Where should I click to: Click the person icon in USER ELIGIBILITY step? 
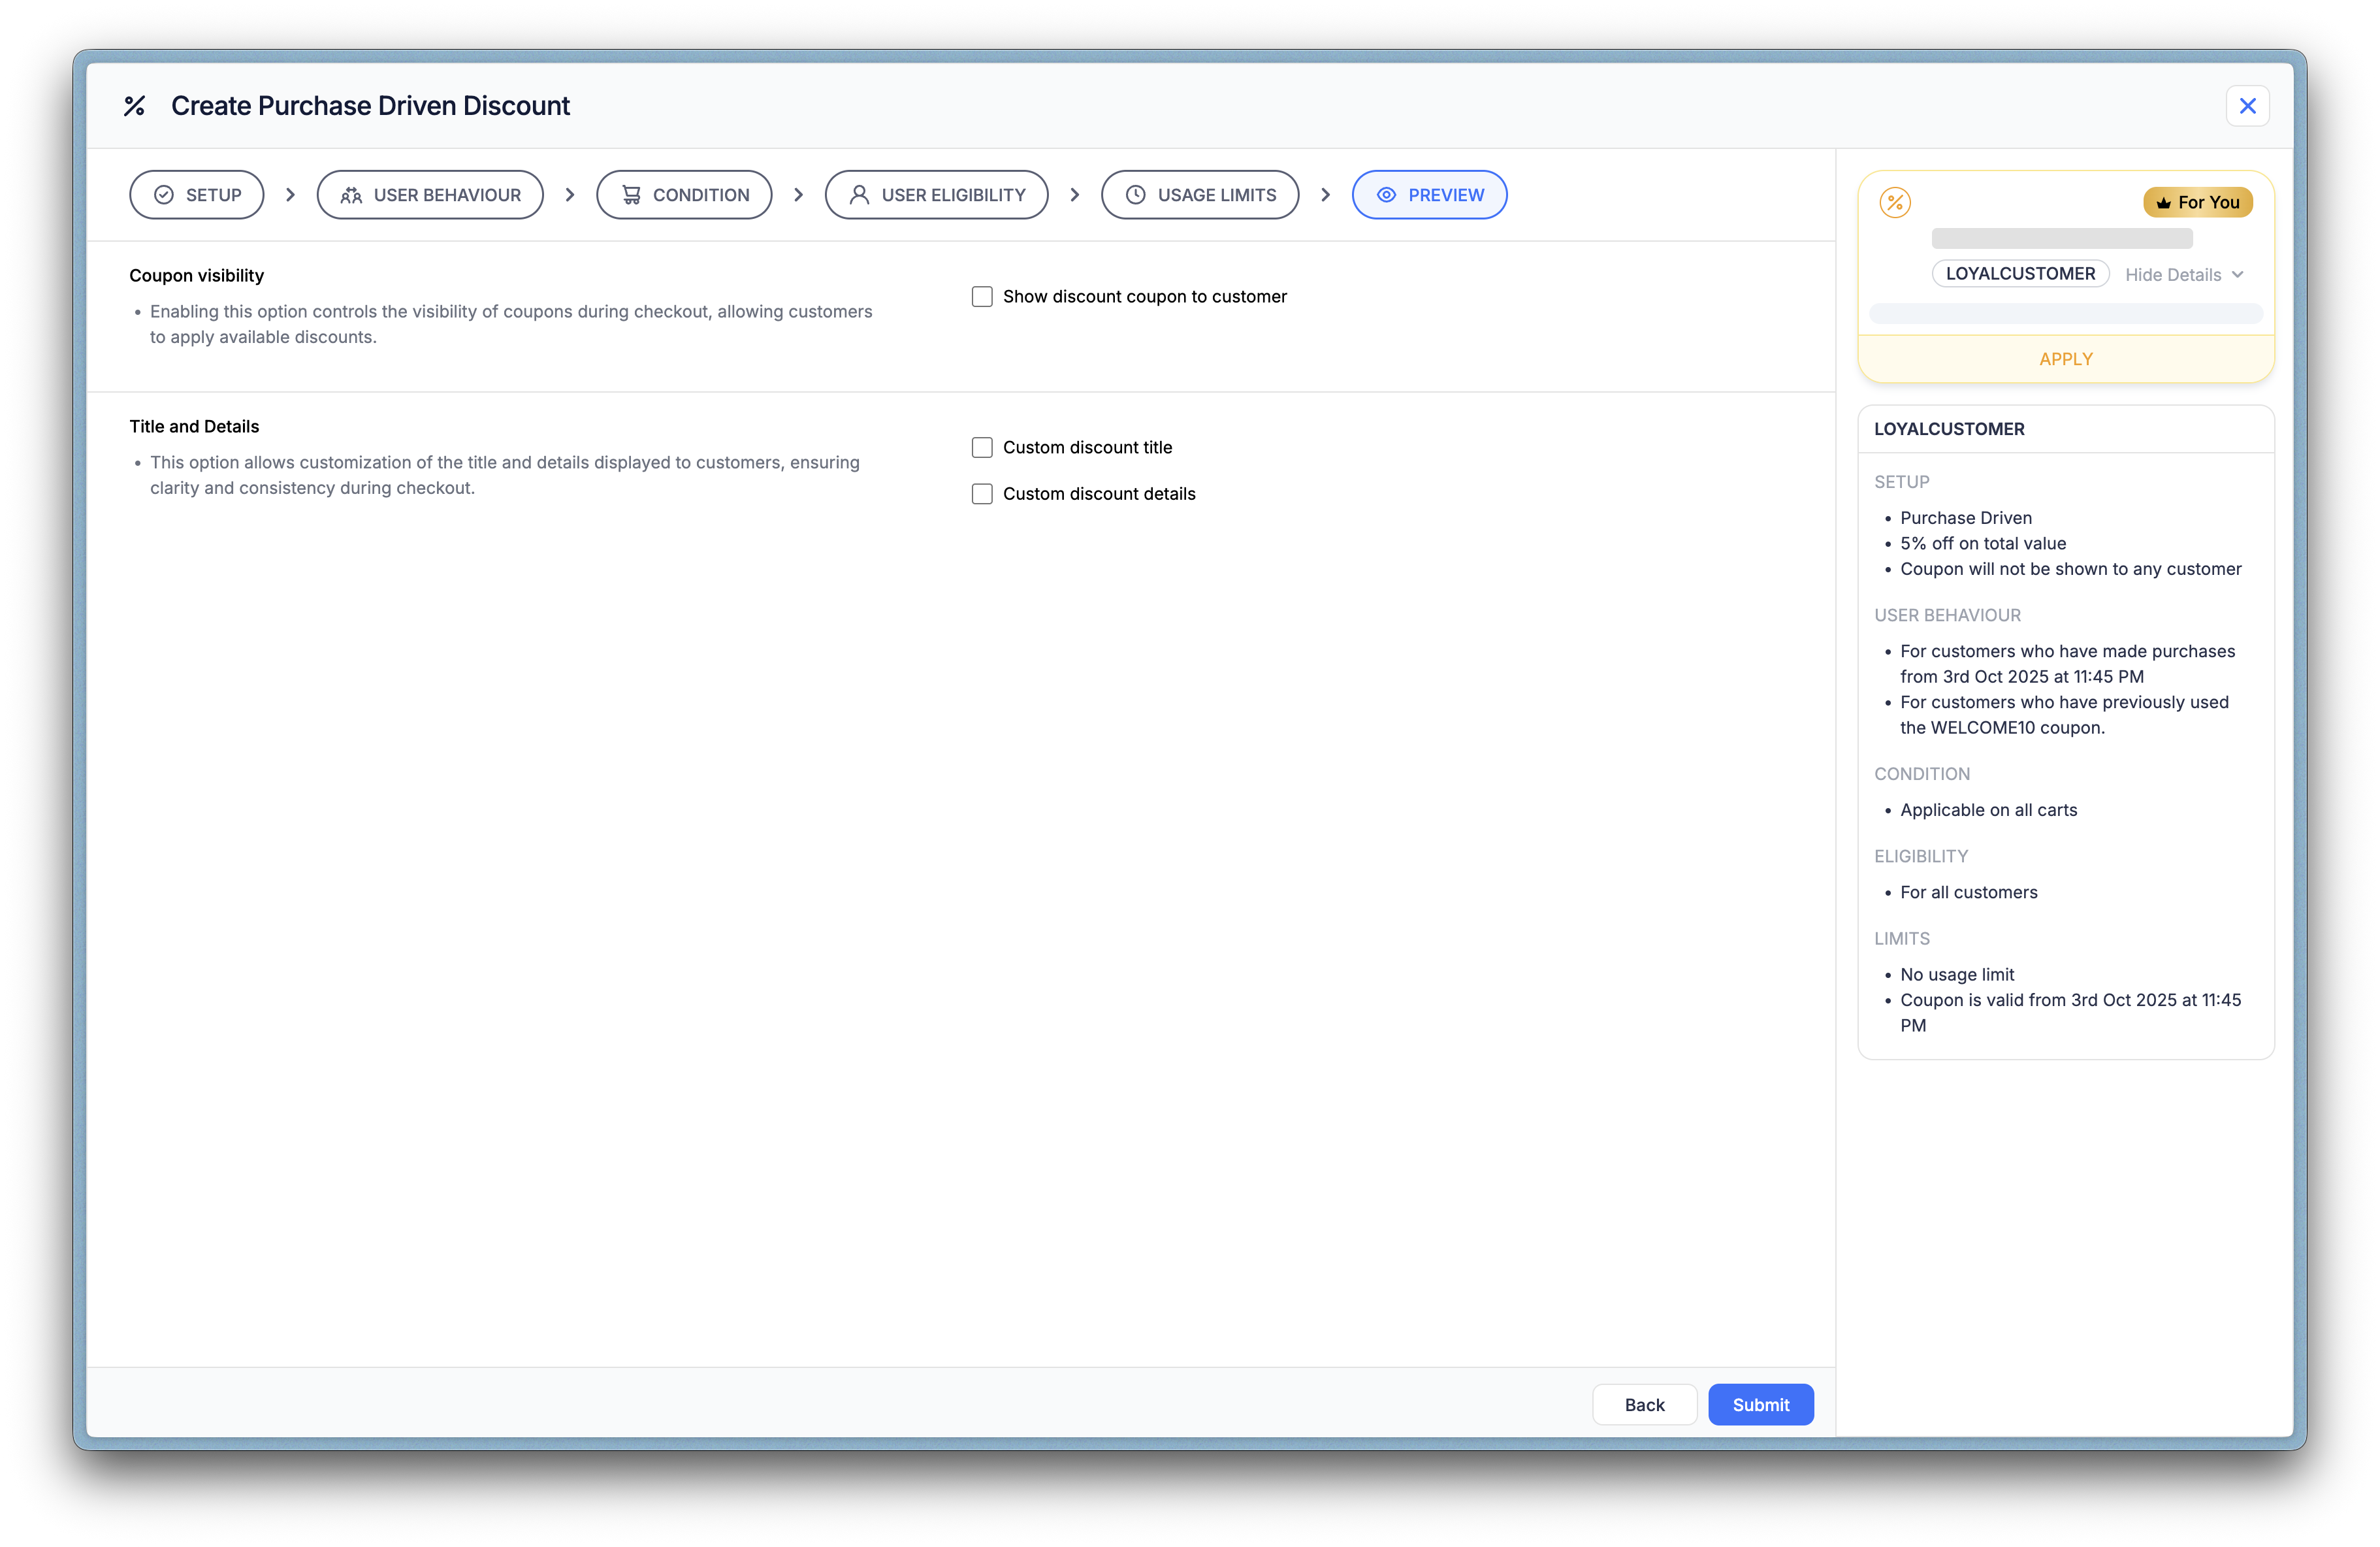[x=859, y=195]
